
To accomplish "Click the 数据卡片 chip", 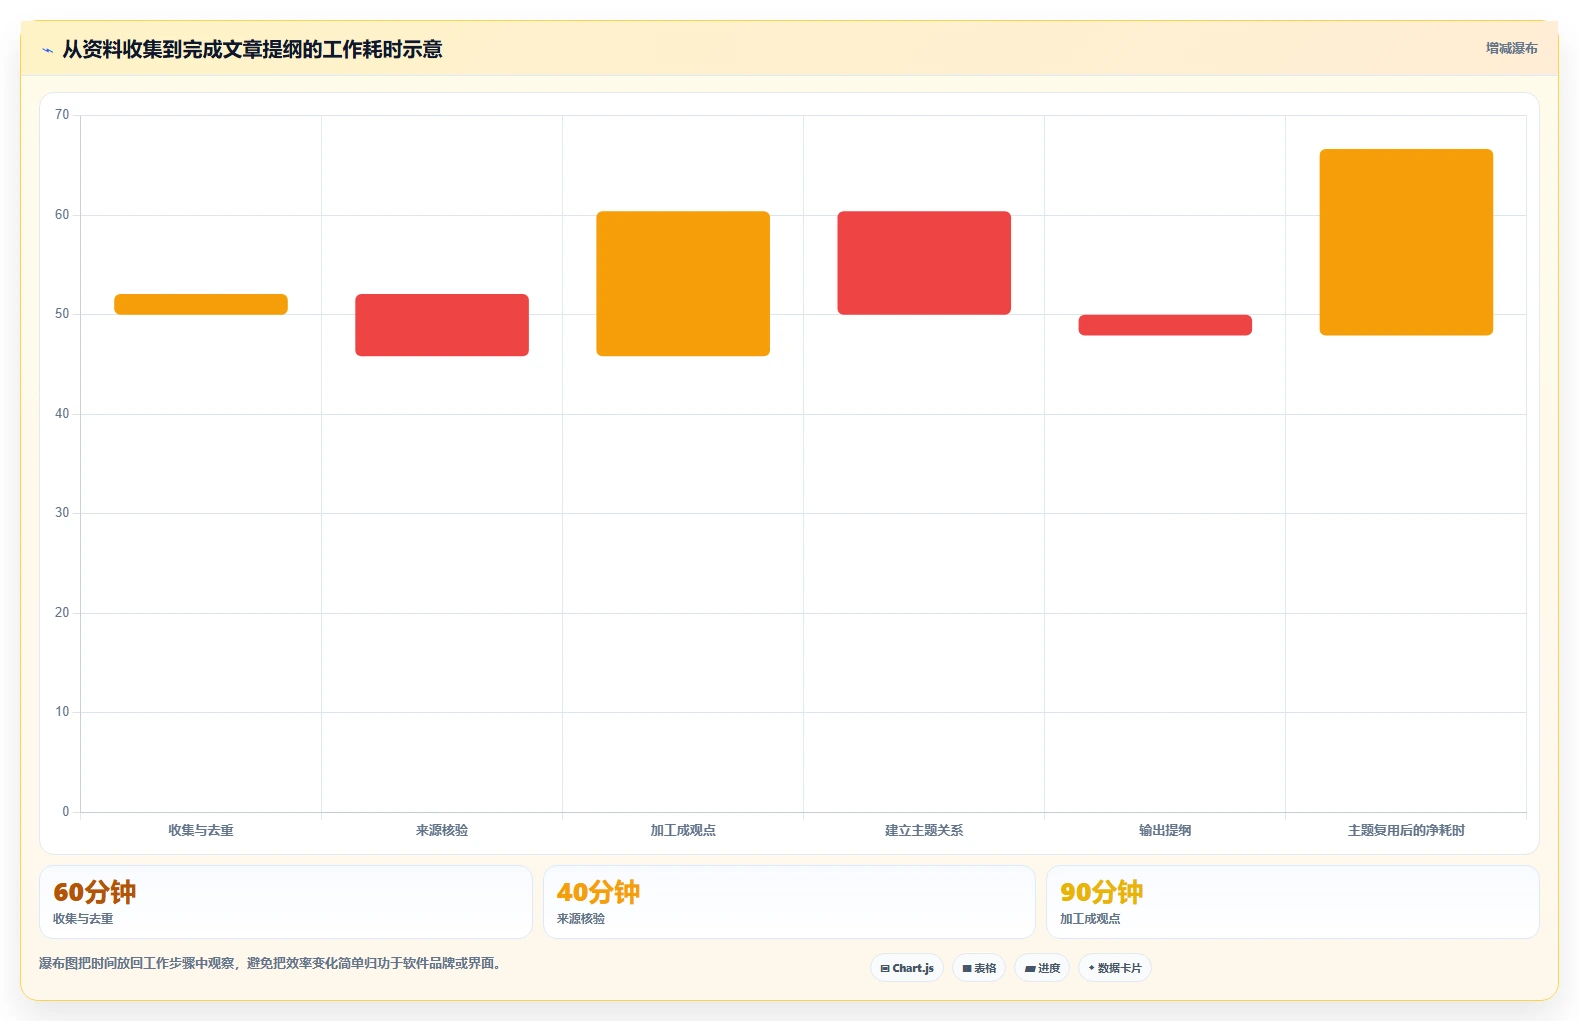I will pyautogui.click(x=1115, y=968).
